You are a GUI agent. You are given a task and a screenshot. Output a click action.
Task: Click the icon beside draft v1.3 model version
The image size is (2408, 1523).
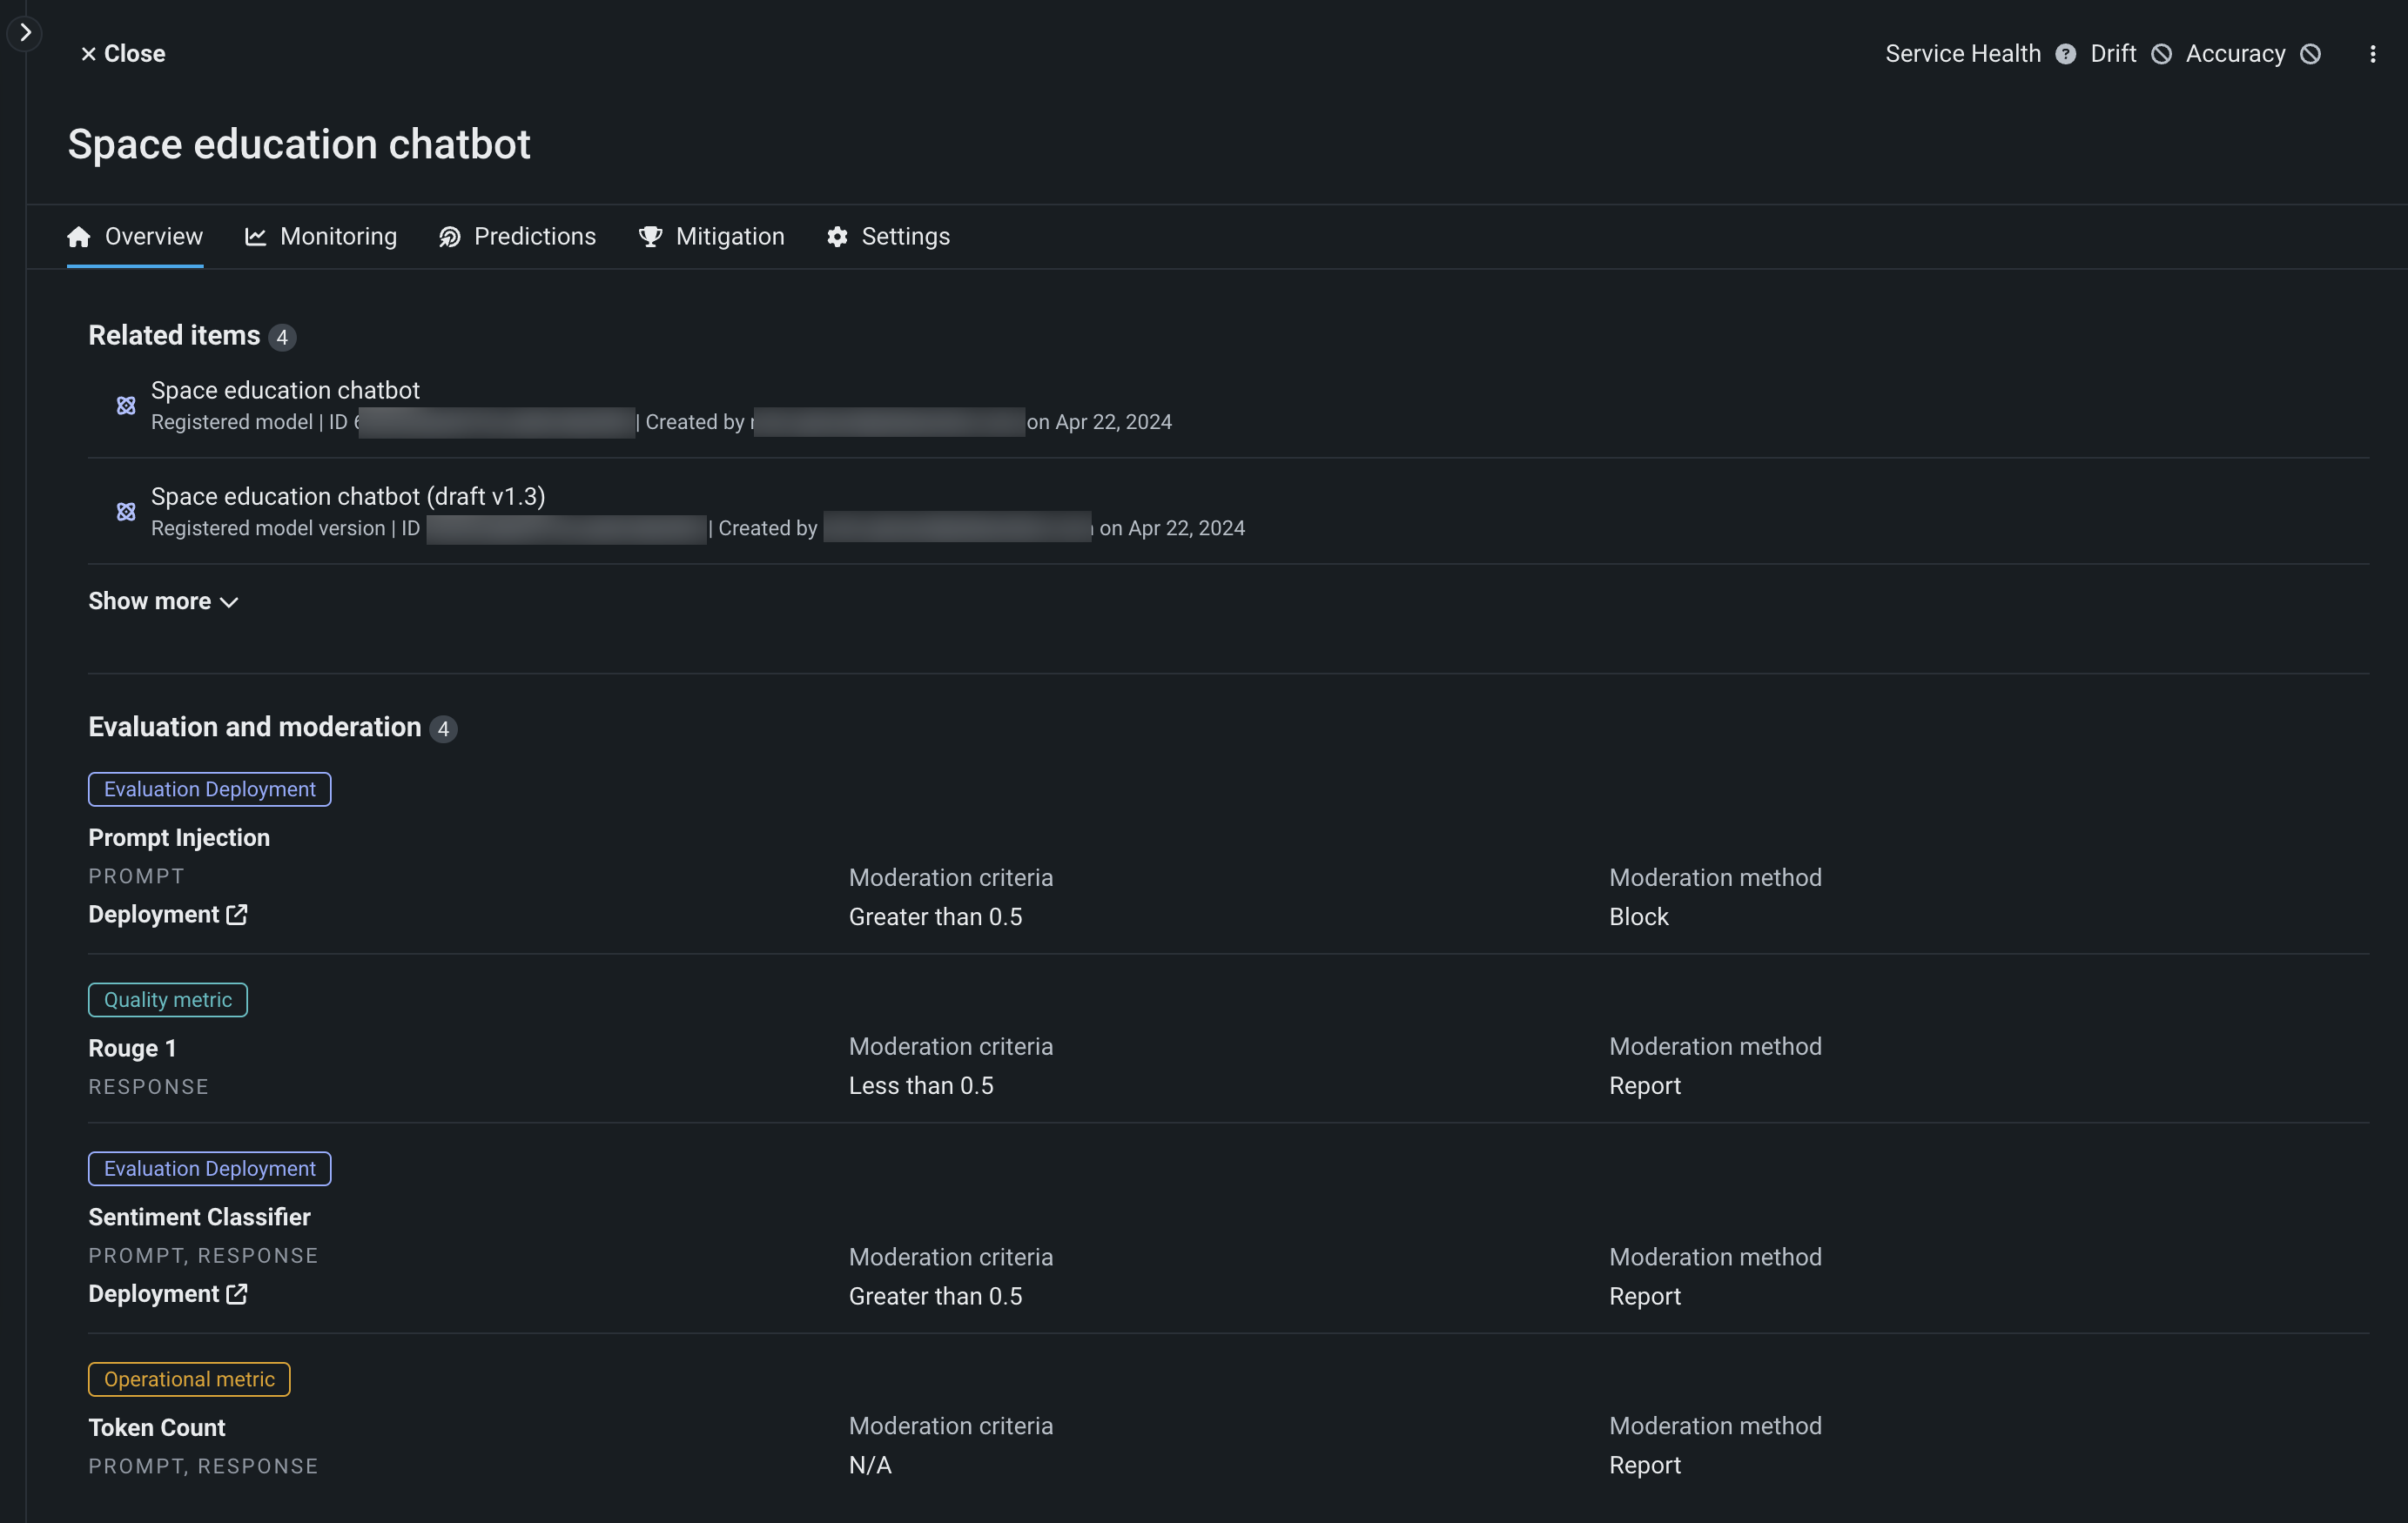[x=126, y=511]
